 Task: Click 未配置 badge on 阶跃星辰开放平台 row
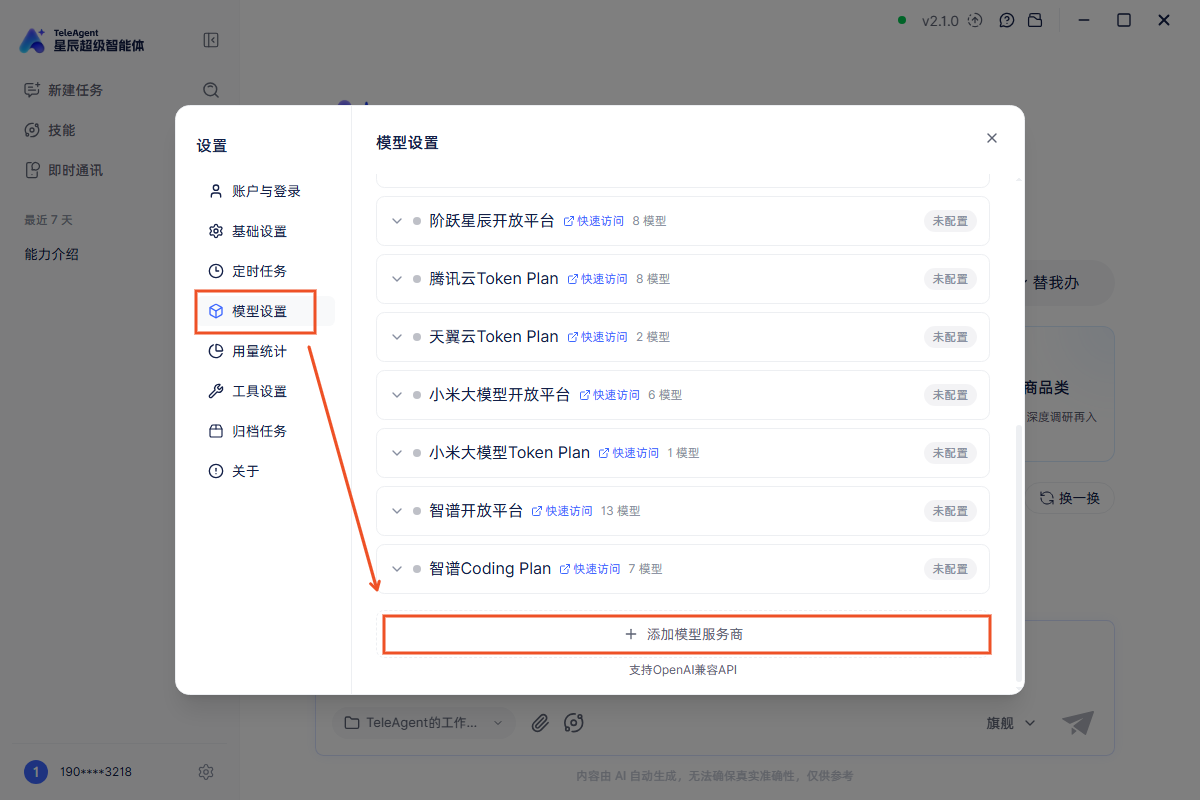(950, 221)
